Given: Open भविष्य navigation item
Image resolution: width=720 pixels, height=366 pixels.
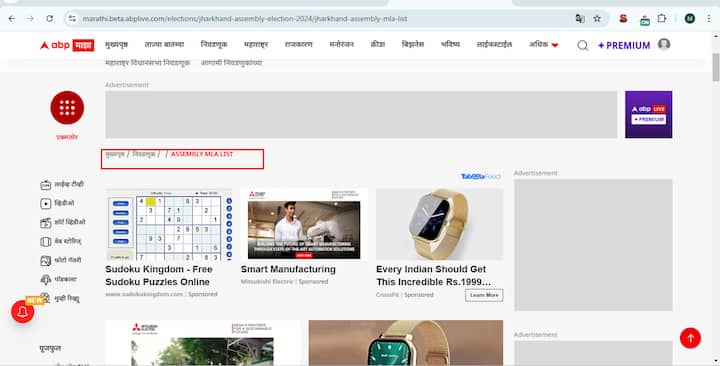Looking at the screenshot, I should pyautogui.click(x=450, y=45).
